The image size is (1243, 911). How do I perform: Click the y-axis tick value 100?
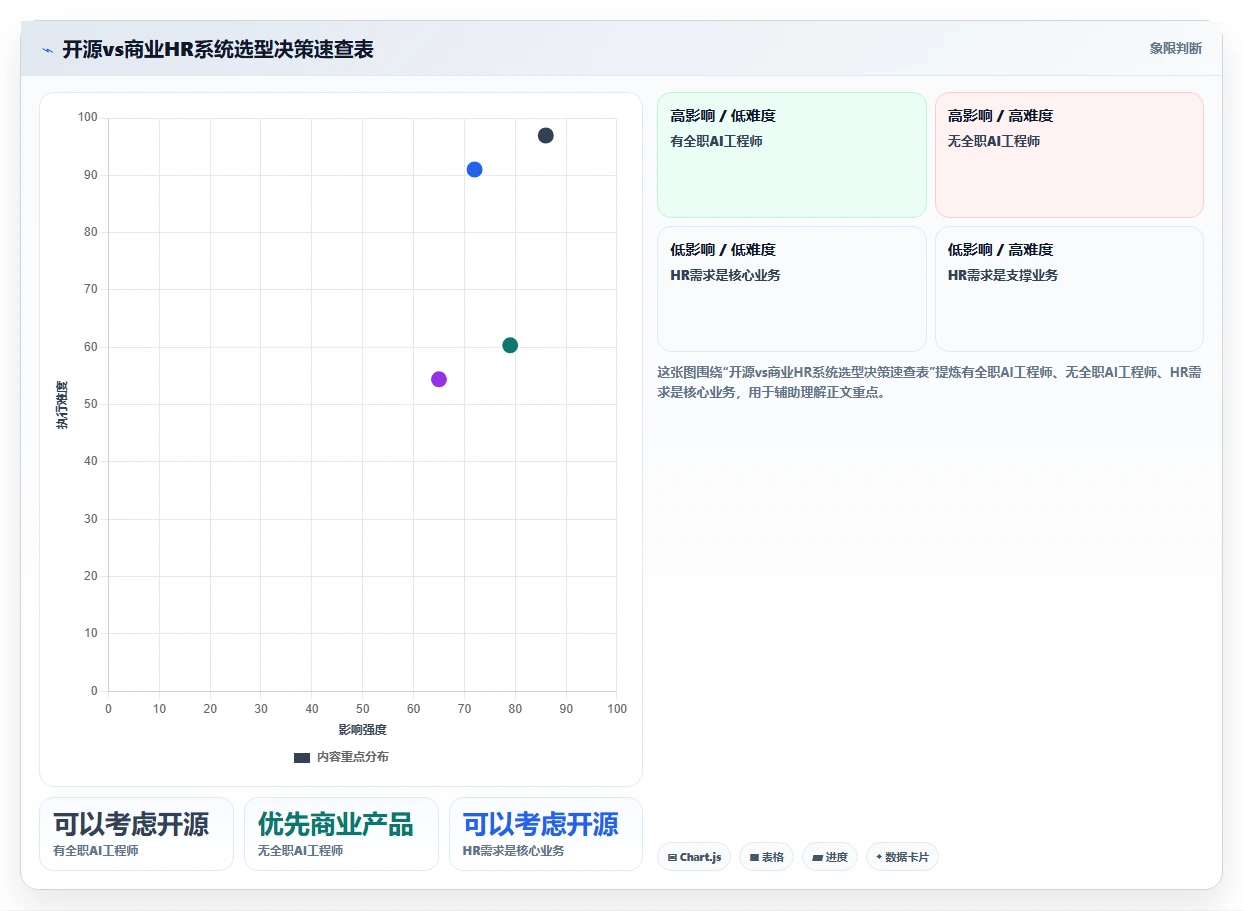88,118
